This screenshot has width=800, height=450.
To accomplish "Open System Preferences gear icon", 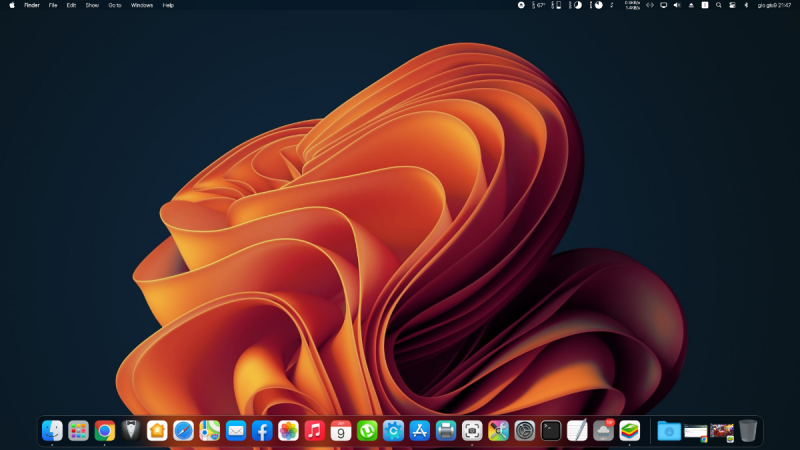I will pos(525,431).
